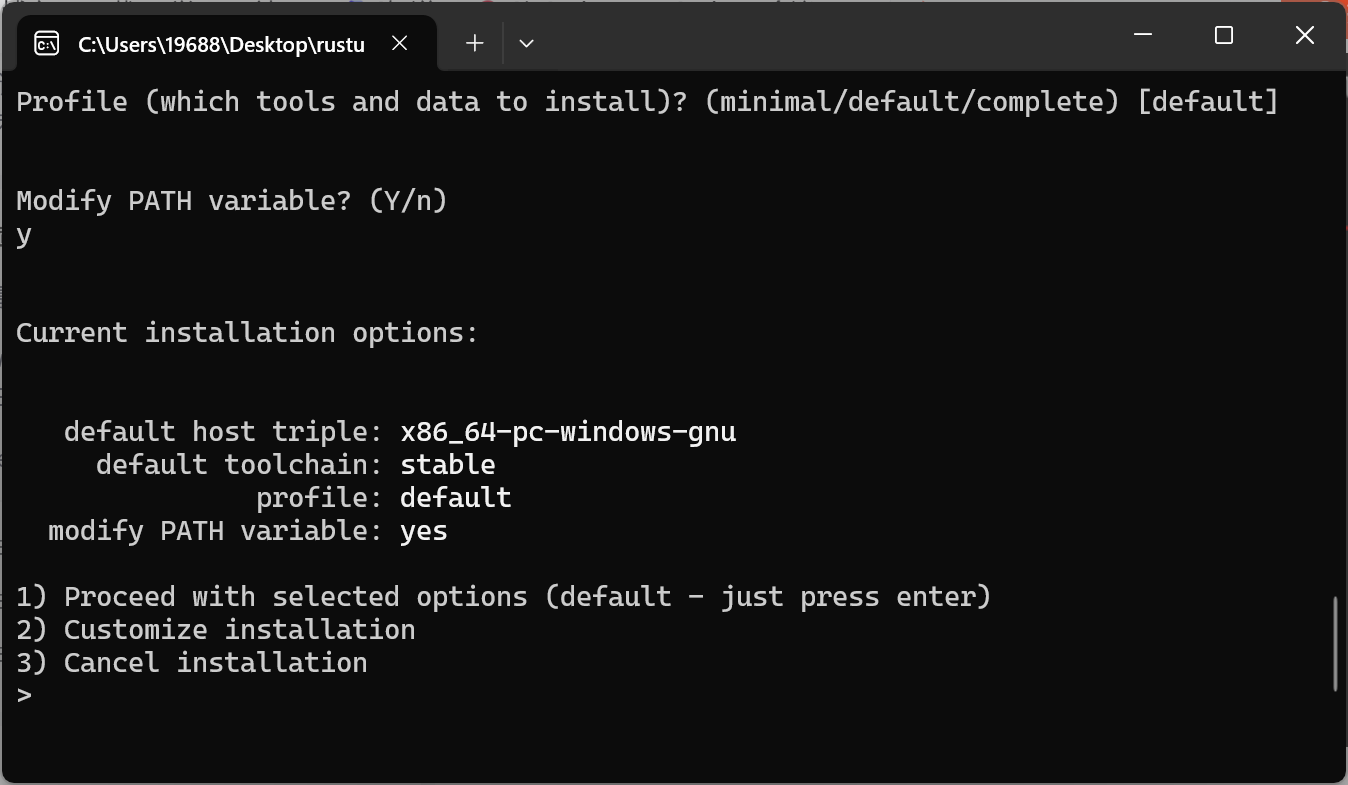Click the "Profile (which tools and data" line
This screenshot has height=785, width=1348.
pyautogui.click(x=647, y=102)
